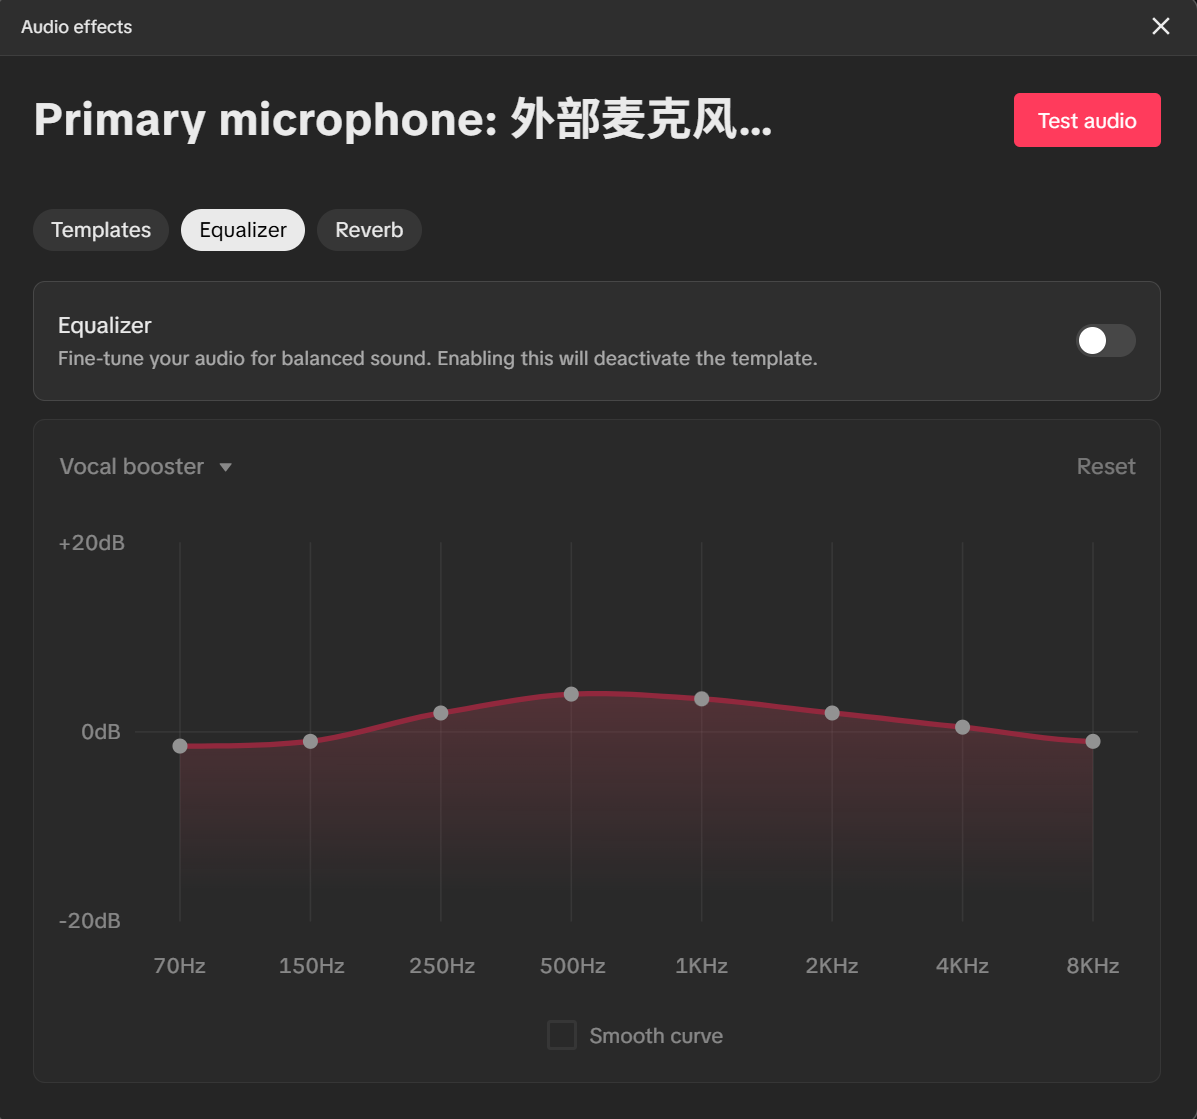This screenshot has height=1119, width=1197.
Task: Reset the equalizer settings
Action: click(1105, 467)
